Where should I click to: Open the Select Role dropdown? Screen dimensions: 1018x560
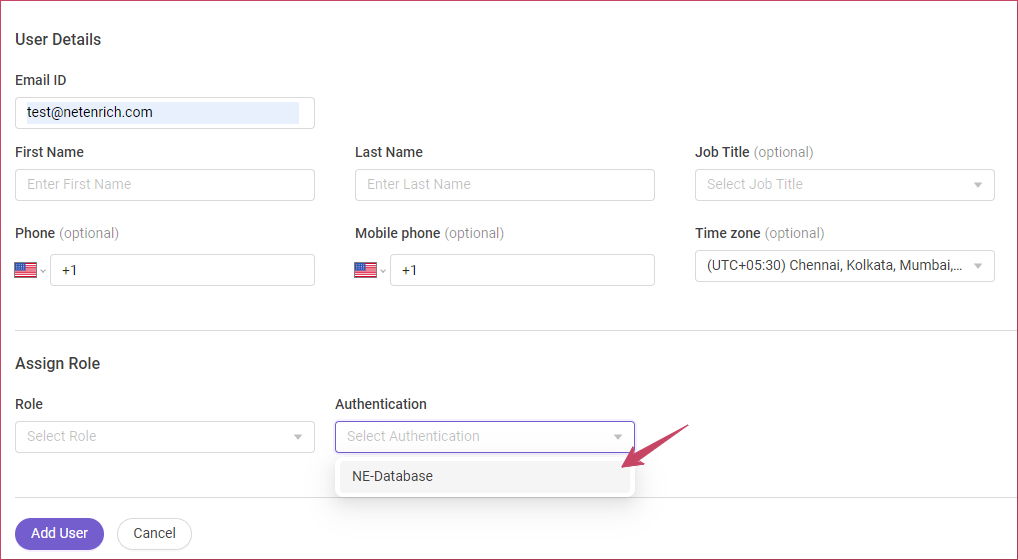pos(165,437)
